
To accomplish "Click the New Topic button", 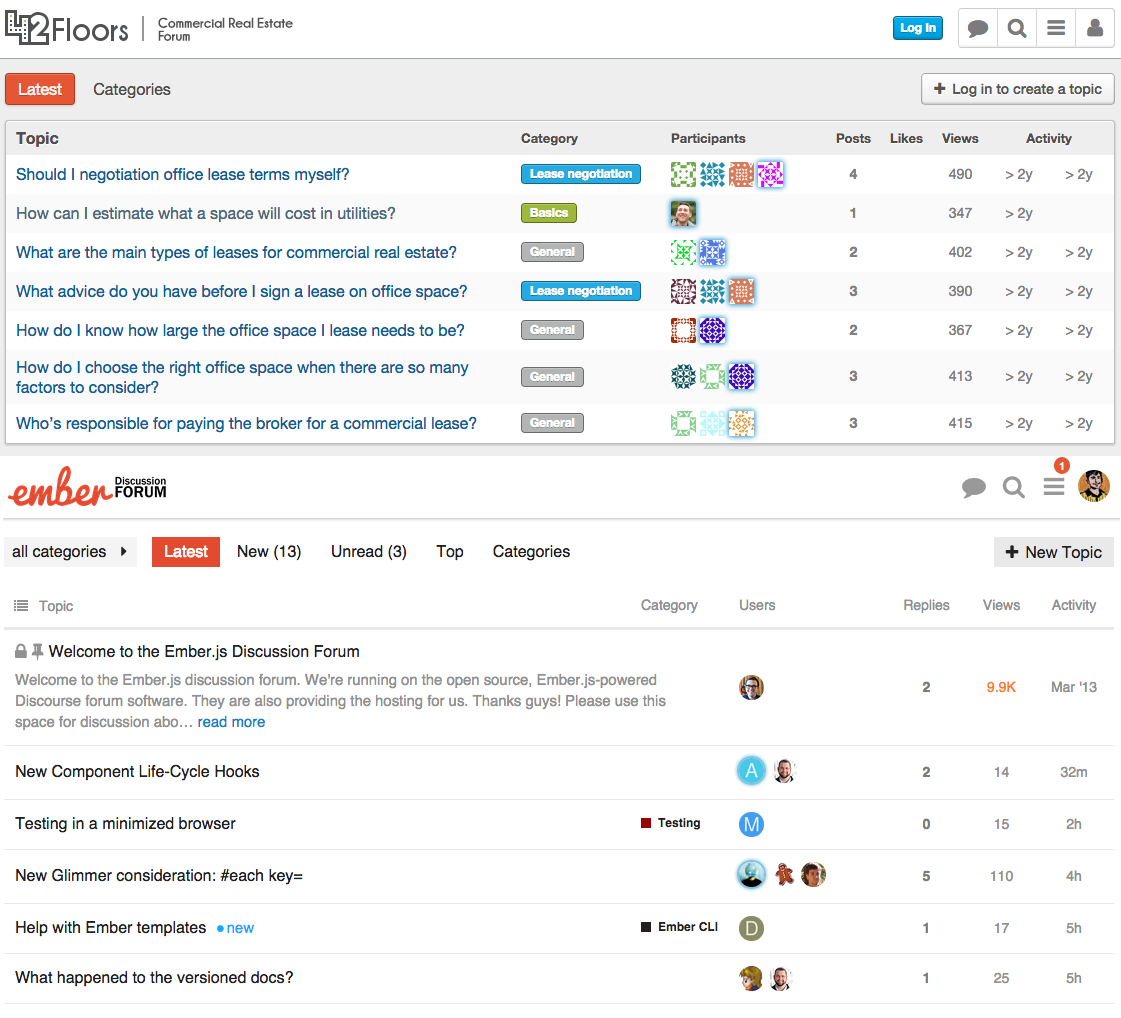I will [x=1054, y=552].
